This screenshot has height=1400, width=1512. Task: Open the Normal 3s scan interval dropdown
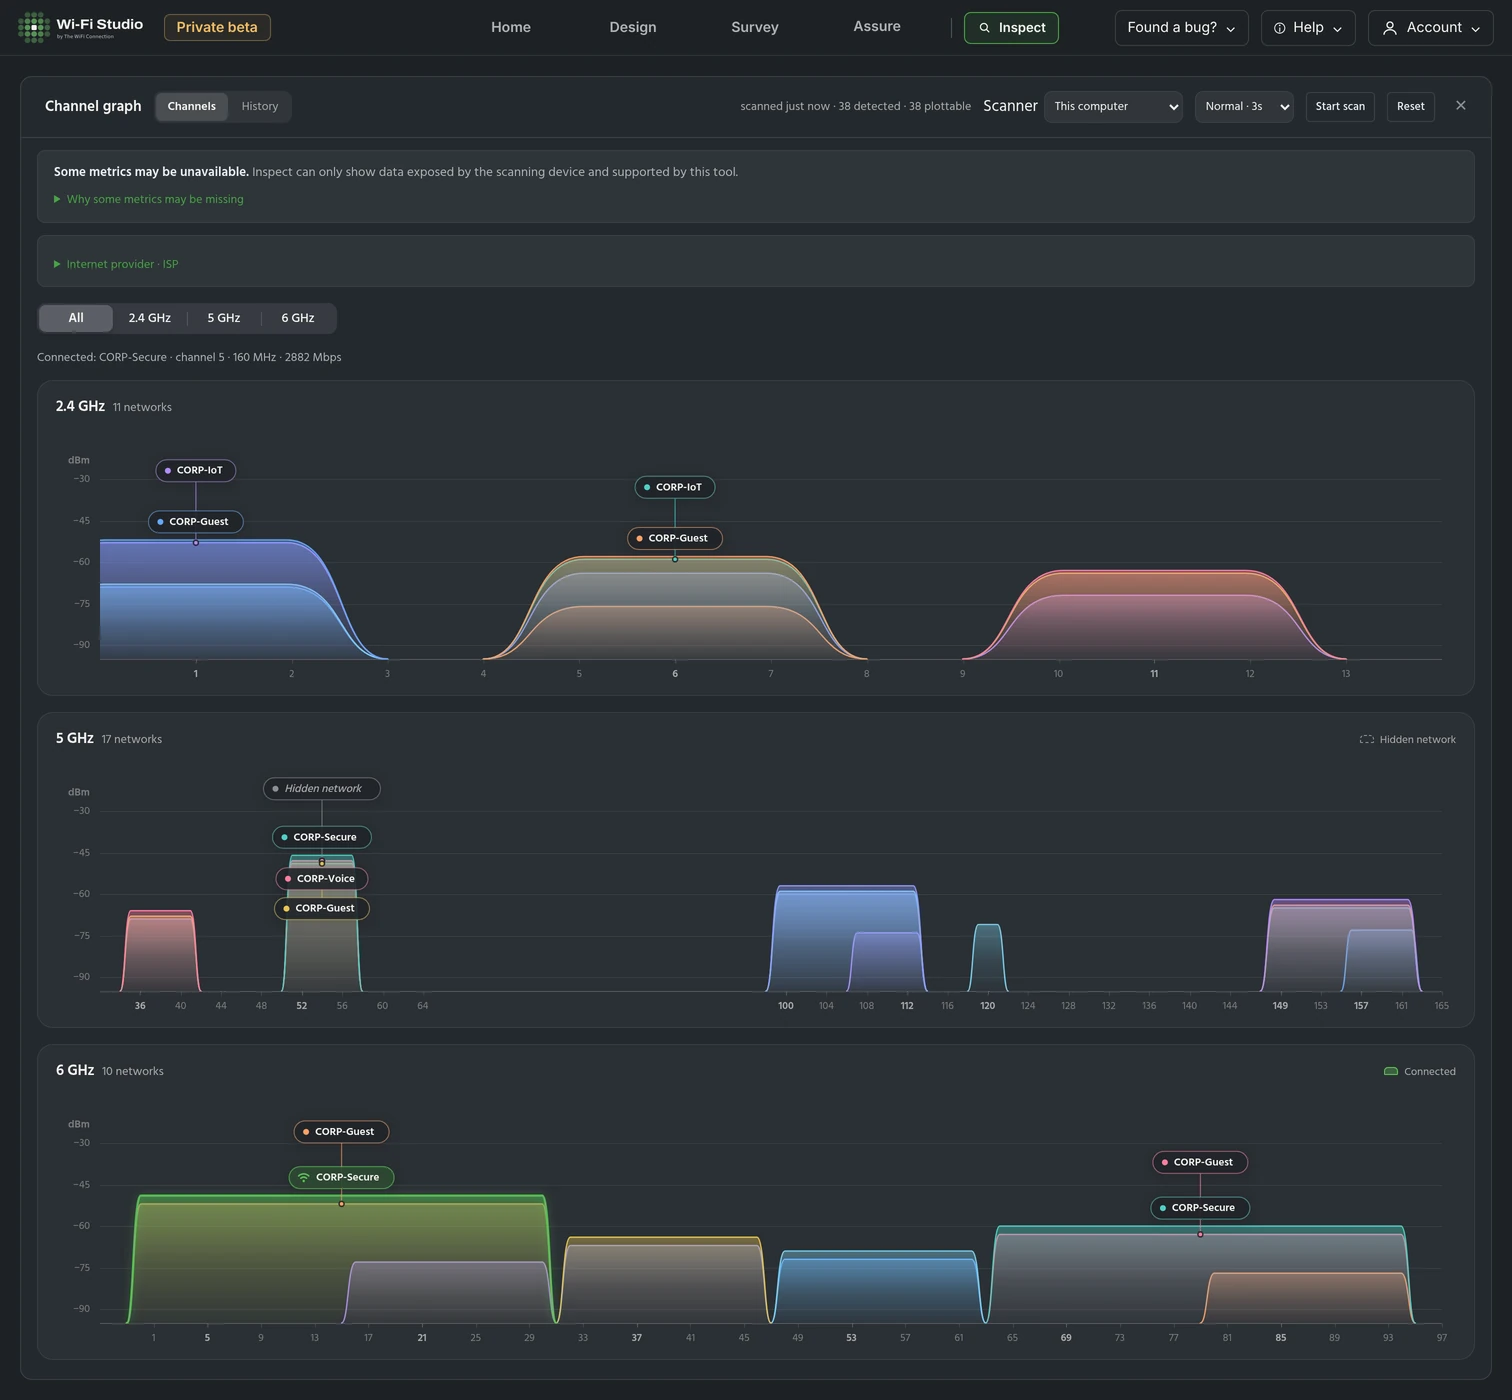point(1244,106)
